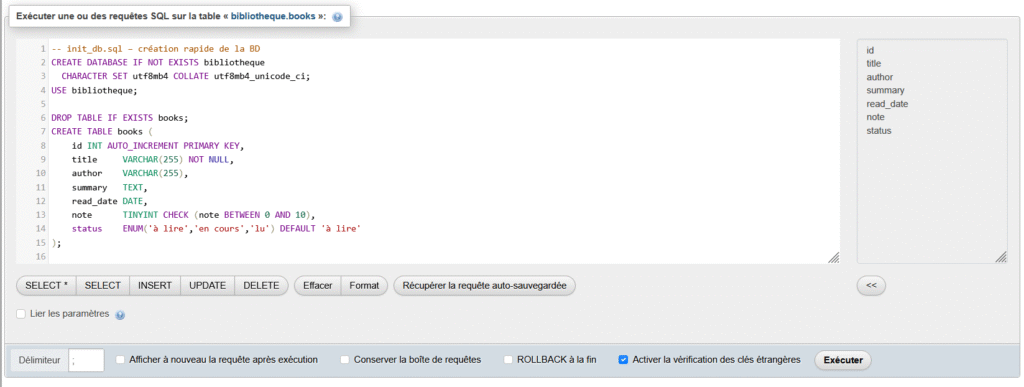The width and height of the screenshot is (1024, 387).
Task: Open the bibliotheque.books table link
Action: click(273, 17)
